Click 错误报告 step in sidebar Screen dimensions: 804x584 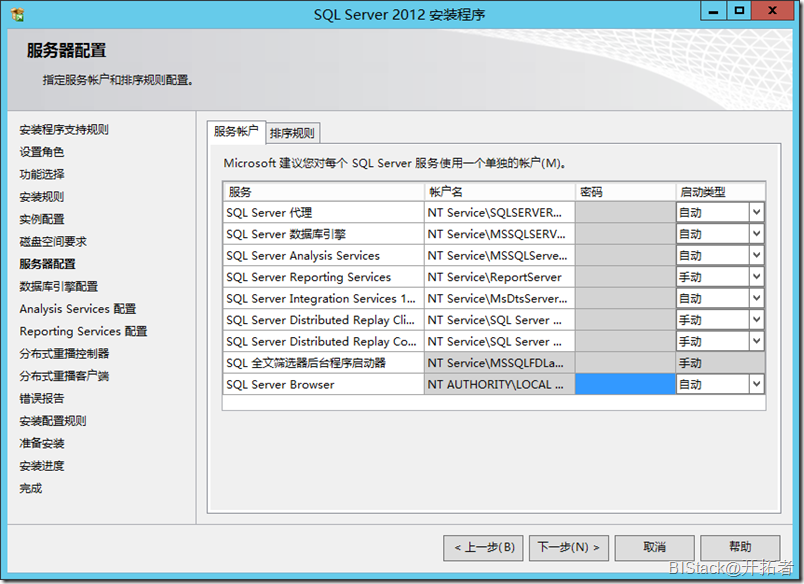(x=42, y=398)
